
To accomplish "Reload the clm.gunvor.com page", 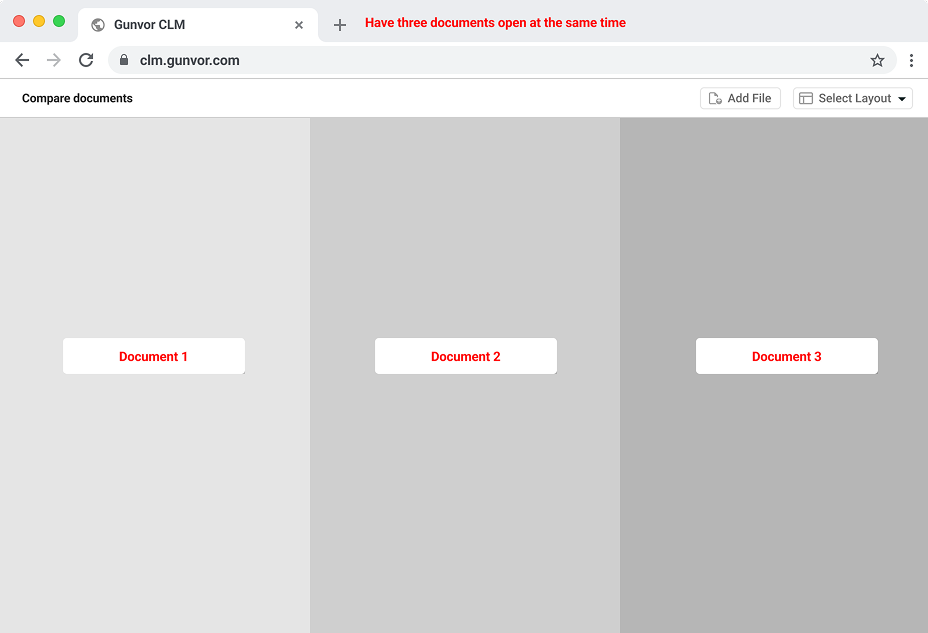I will [86, 60].
